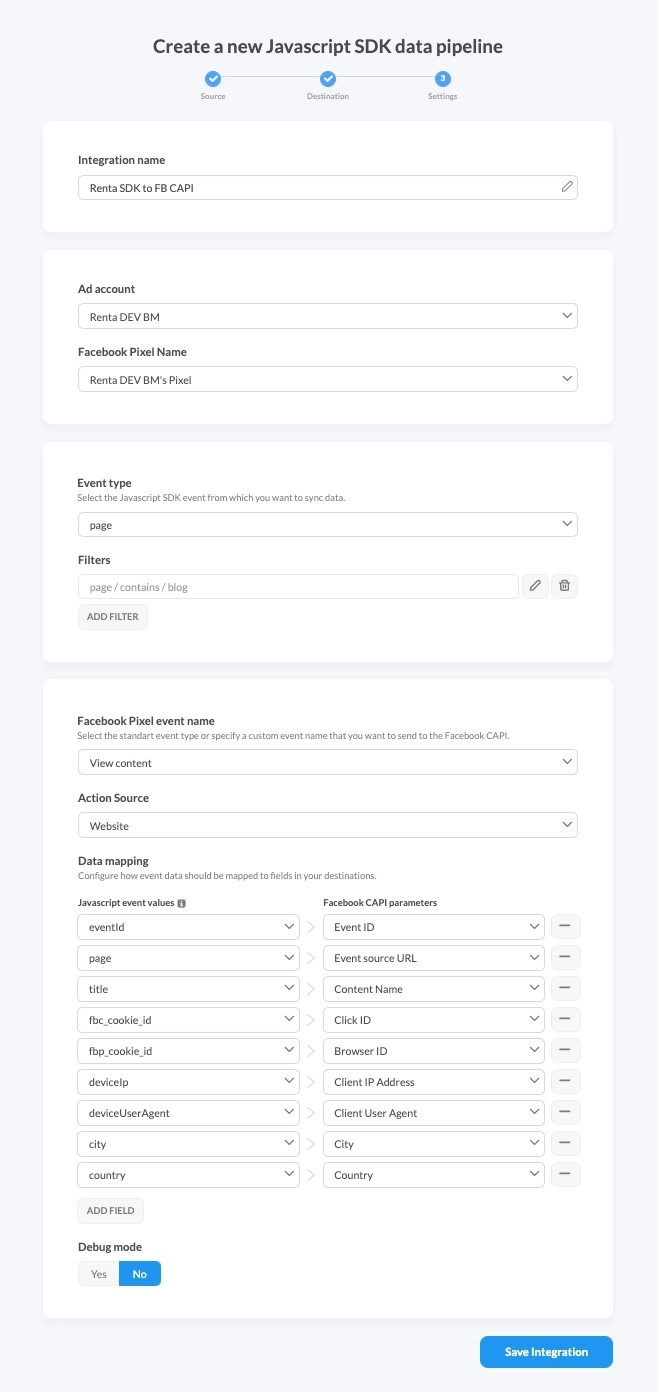
Task: Edit the filter using its pencil icon
Action: click(x=535, y=586)
